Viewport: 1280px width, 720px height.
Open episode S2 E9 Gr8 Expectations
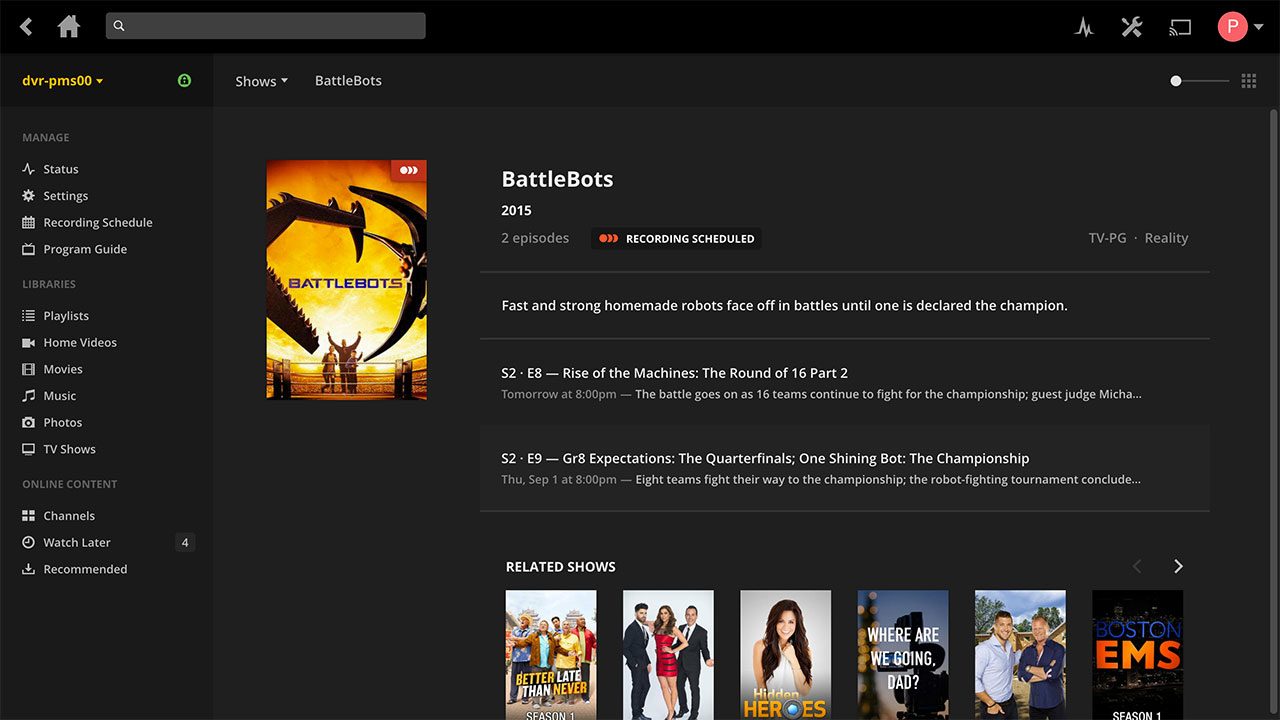tap(844, 468)
